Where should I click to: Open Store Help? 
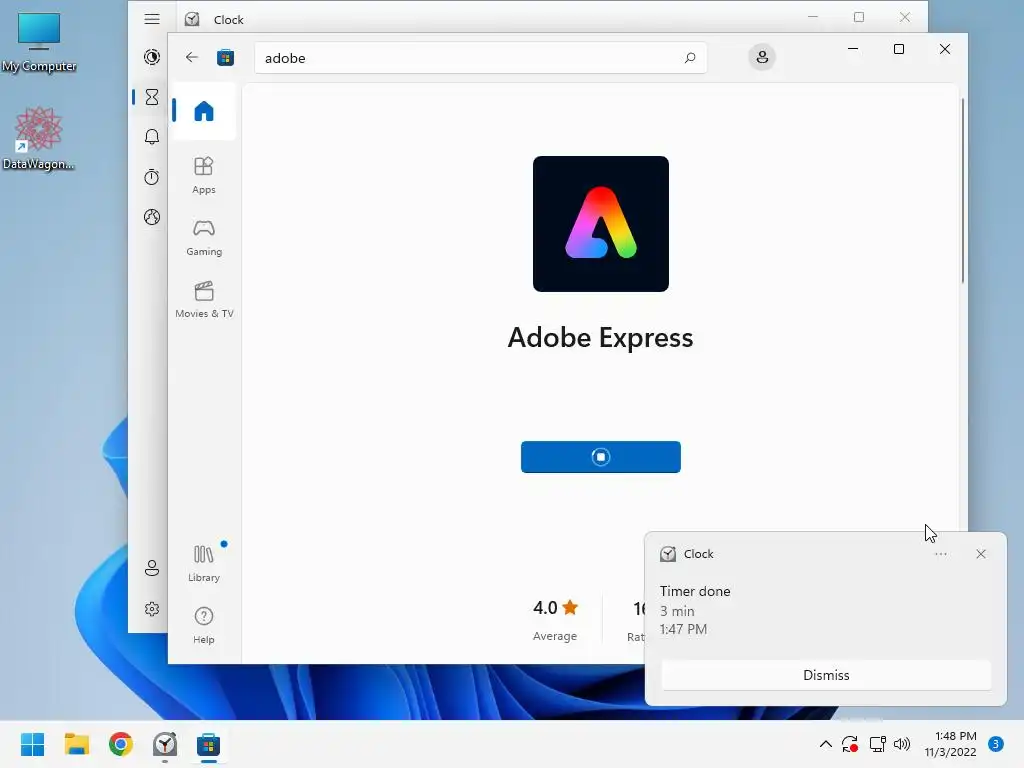coord(204,626)
